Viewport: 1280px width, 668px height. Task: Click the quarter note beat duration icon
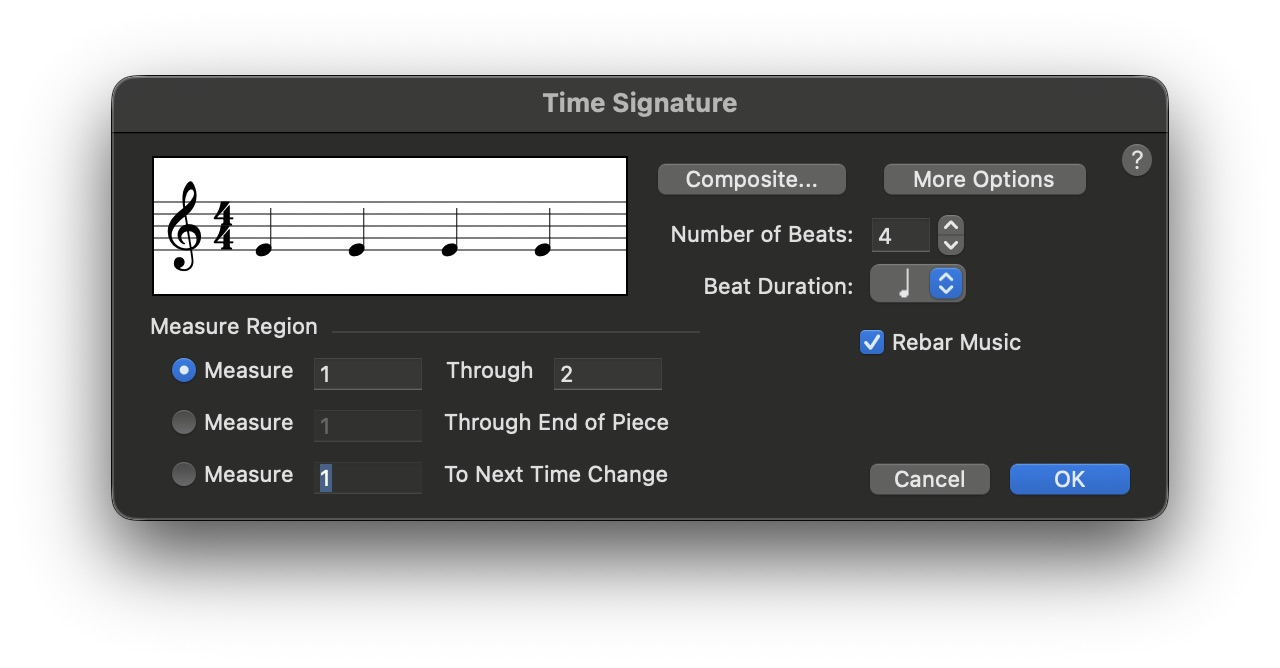(904, 285)
